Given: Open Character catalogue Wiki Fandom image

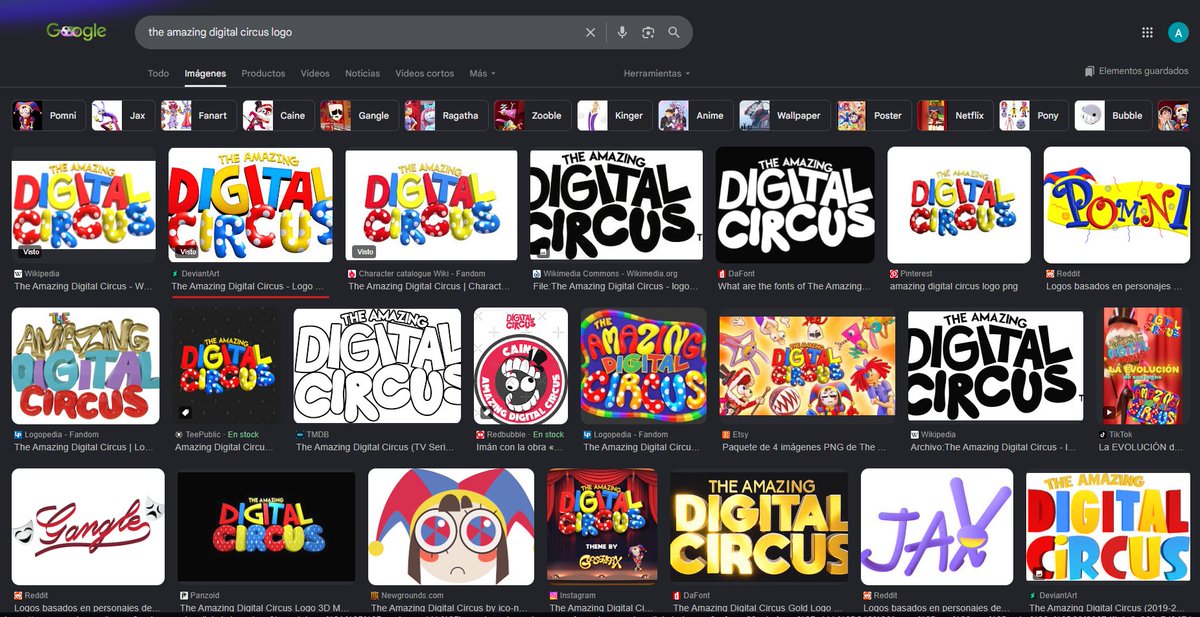Looking at the screenshot, I should click(431, 204).
